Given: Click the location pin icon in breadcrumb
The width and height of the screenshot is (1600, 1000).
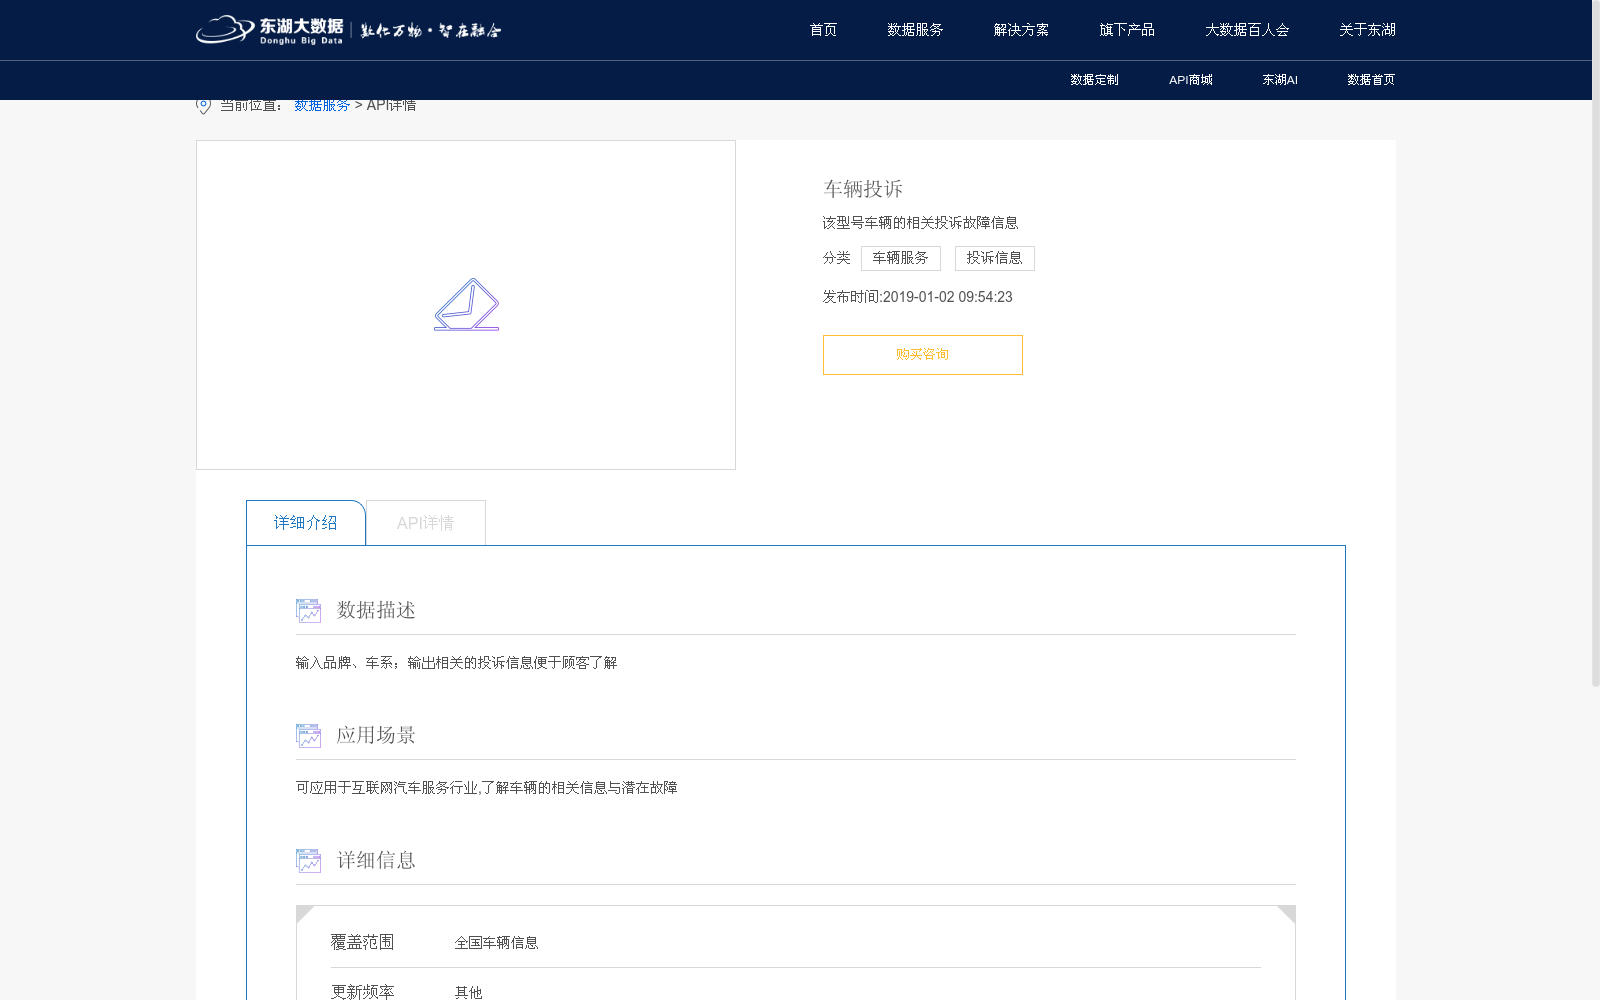Looking at the screenshot, I should (203, 106).
